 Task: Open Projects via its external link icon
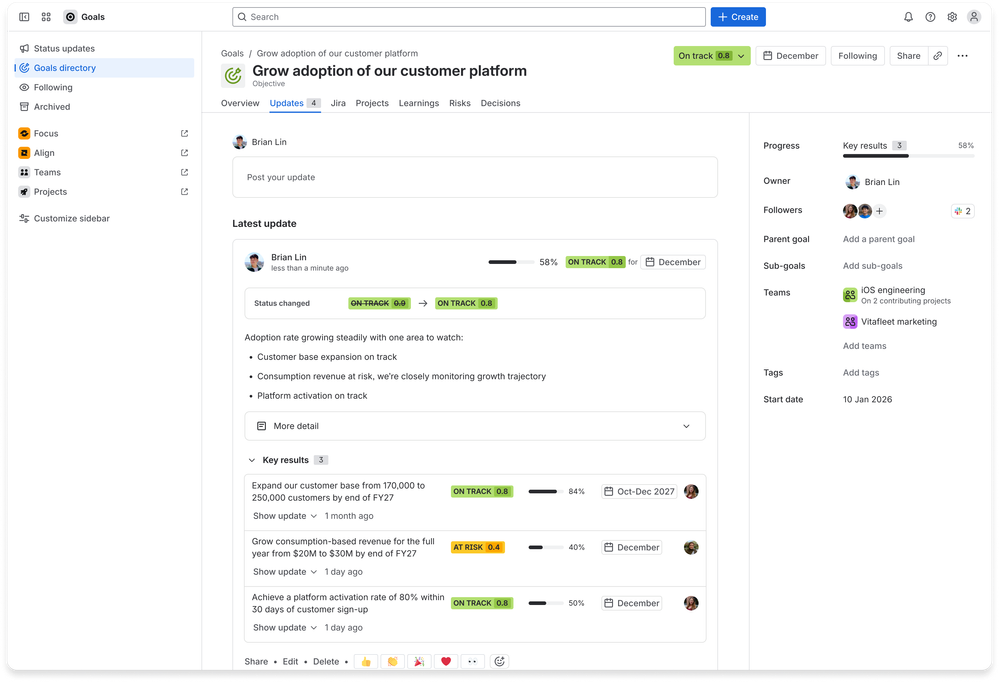[x=184, y=192]
